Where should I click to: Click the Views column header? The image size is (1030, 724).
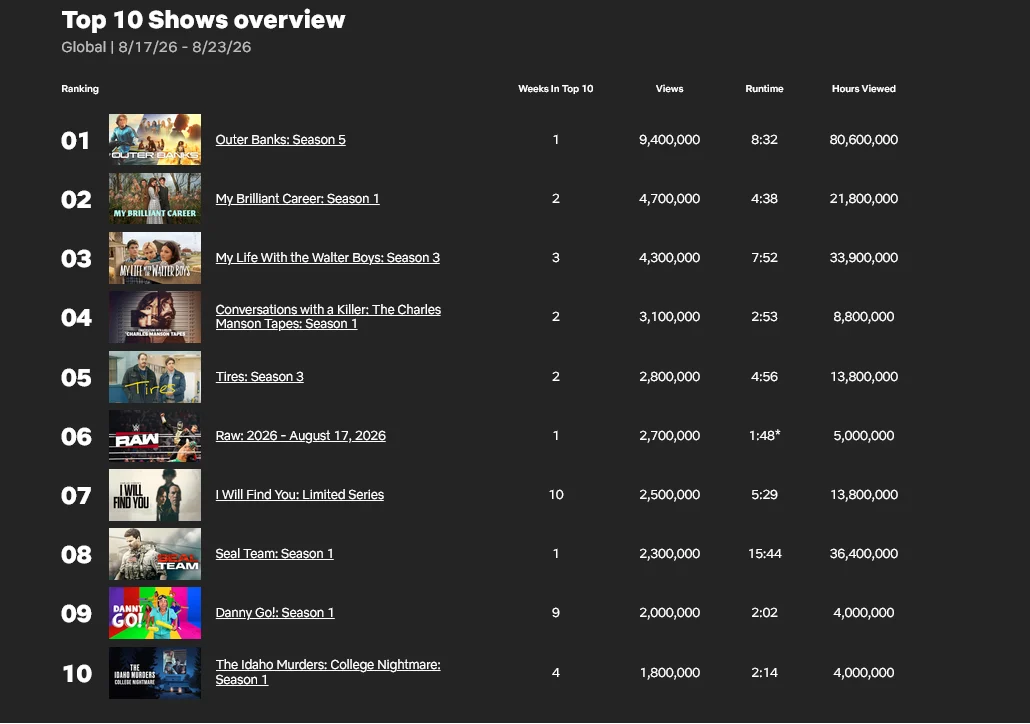(x=669, y=89)
